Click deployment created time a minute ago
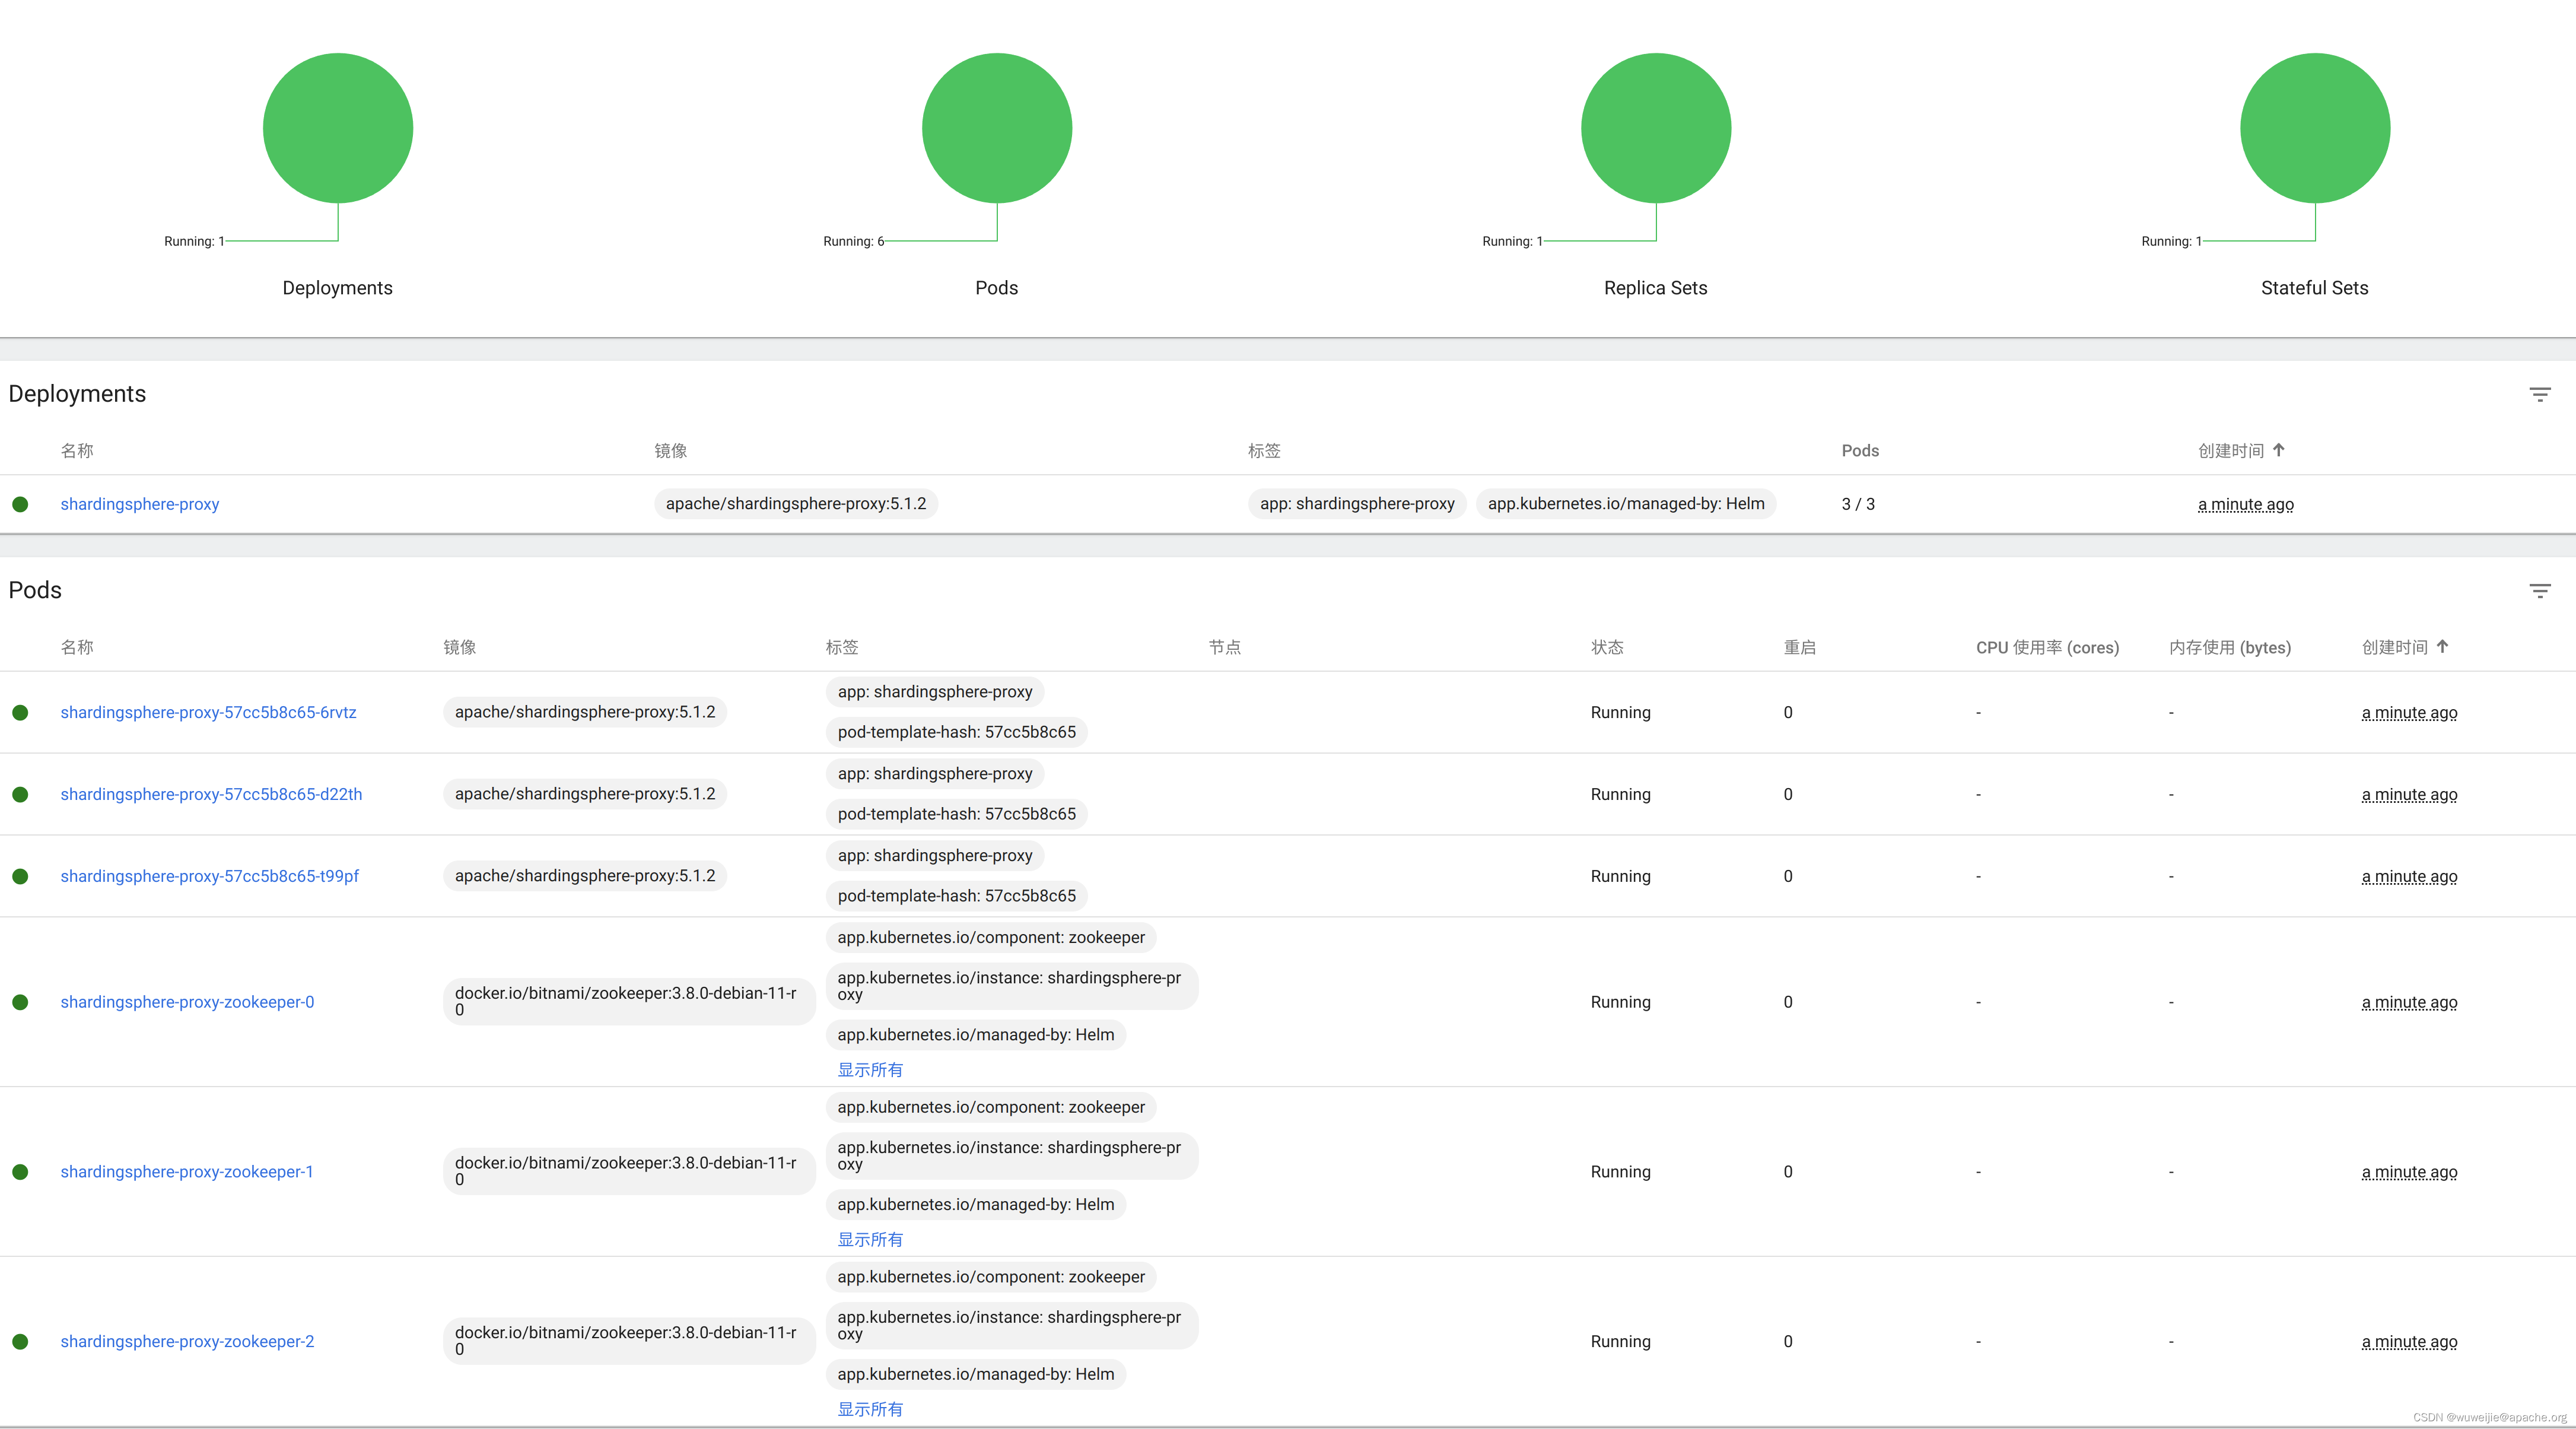This screenshot has height=1429, width=2576. click(2246, 504)
